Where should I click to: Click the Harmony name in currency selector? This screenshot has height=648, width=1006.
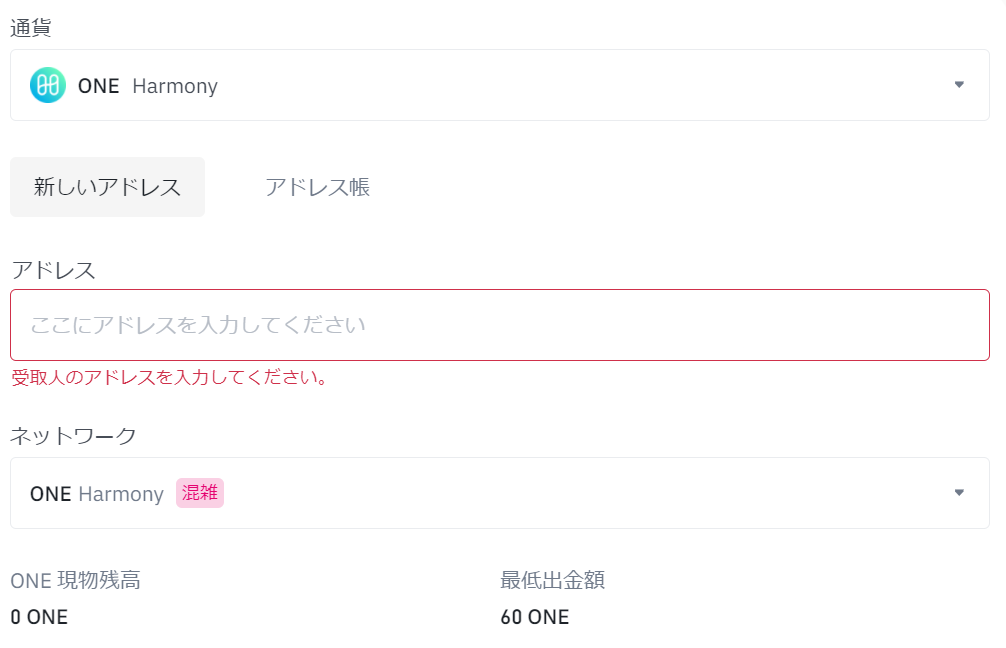coord(175,86)
